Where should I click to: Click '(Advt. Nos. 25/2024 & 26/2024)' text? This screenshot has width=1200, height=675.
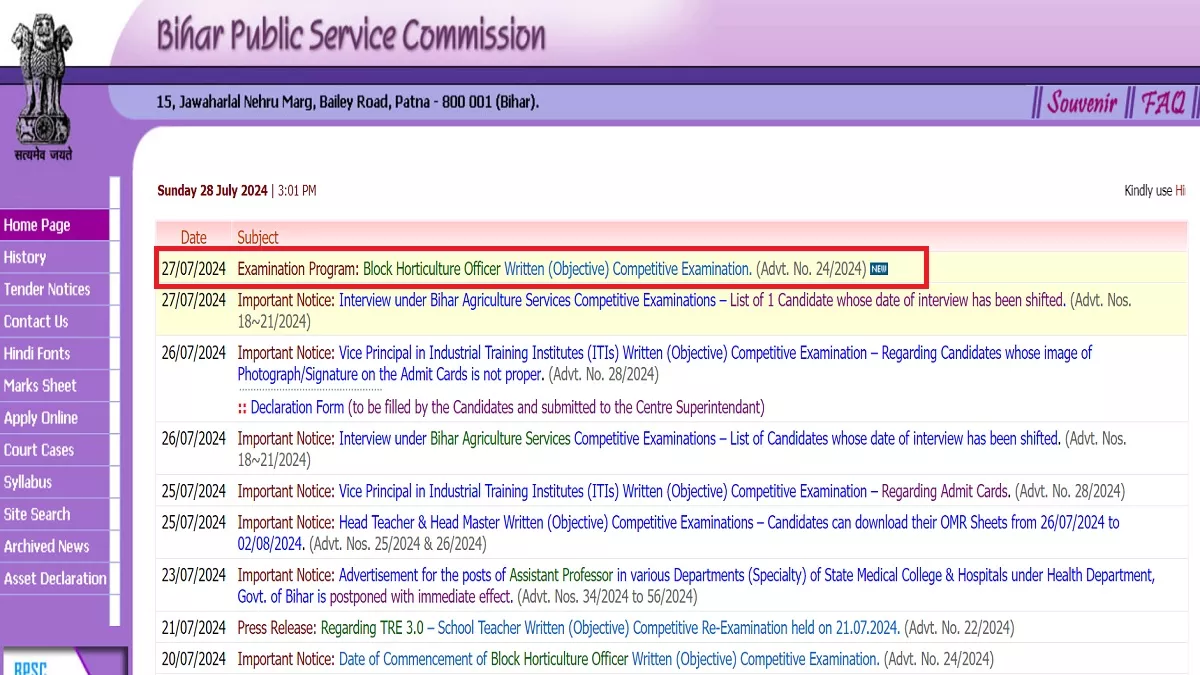[x=398, y=544]
